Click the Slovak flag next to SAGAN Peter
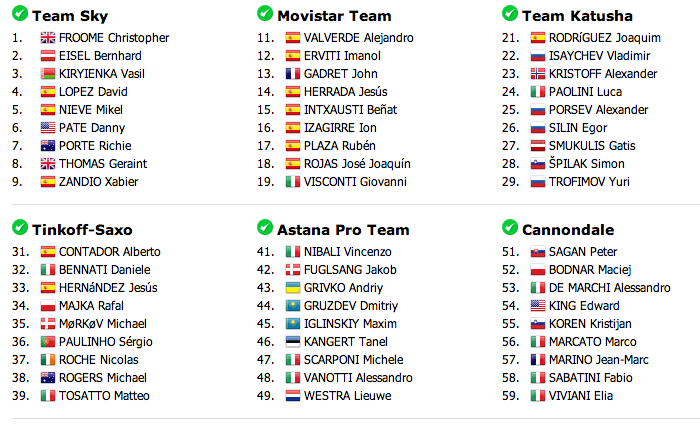This screenshot has height=429, width=700. pyautogui.click(x=538, y=252)
